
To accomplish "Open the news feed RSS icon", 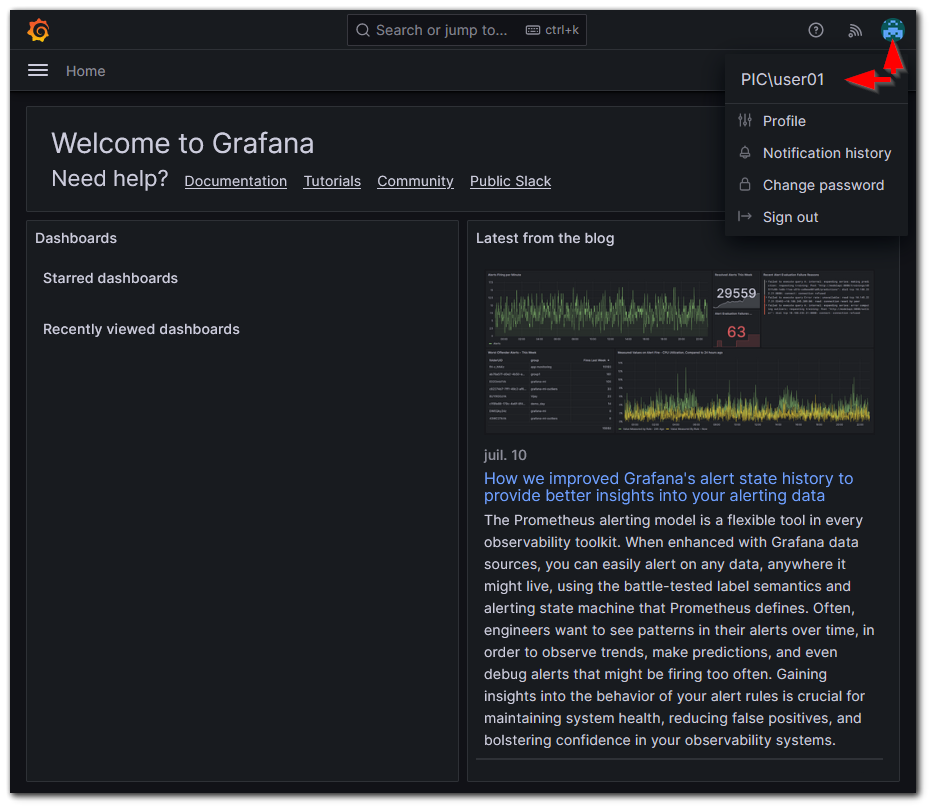I will [x=855, y=30].
